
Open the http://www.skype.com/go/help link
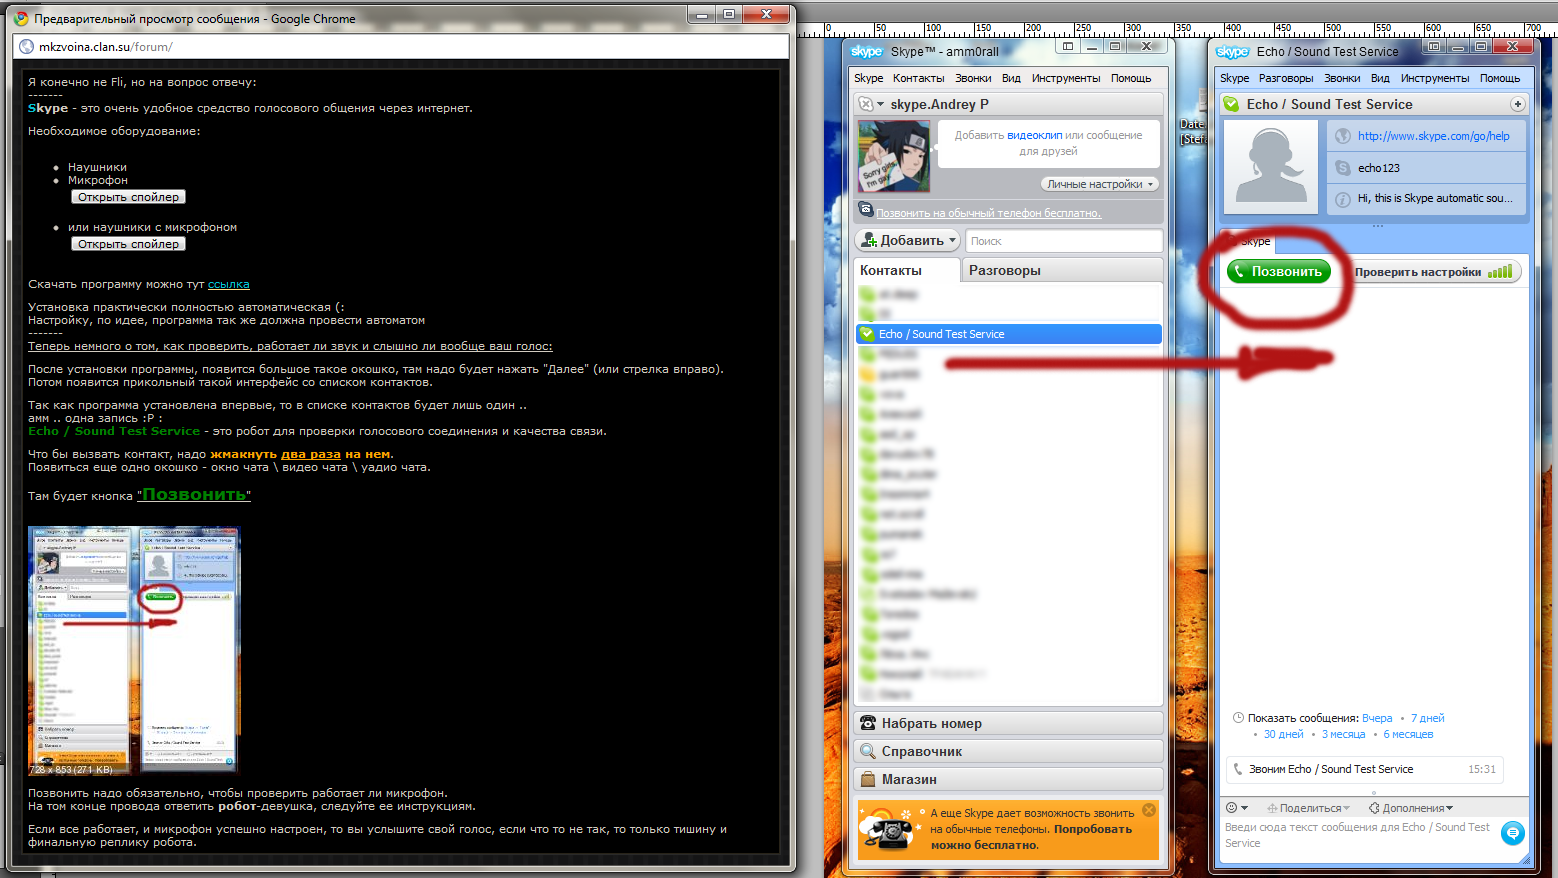1433,136
